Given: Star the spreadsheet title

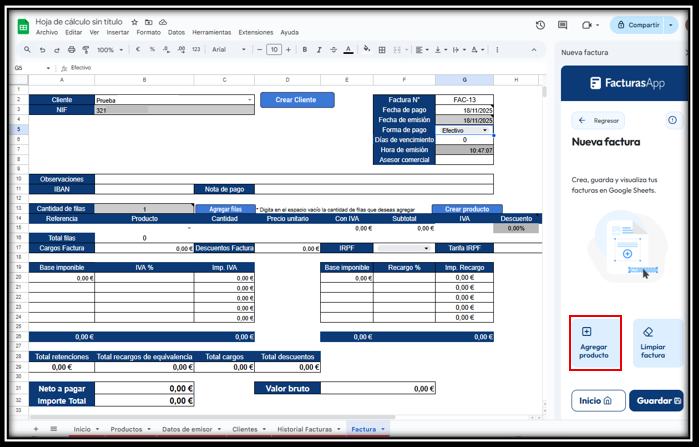Looking at the screenshot, I should point(135,21).
